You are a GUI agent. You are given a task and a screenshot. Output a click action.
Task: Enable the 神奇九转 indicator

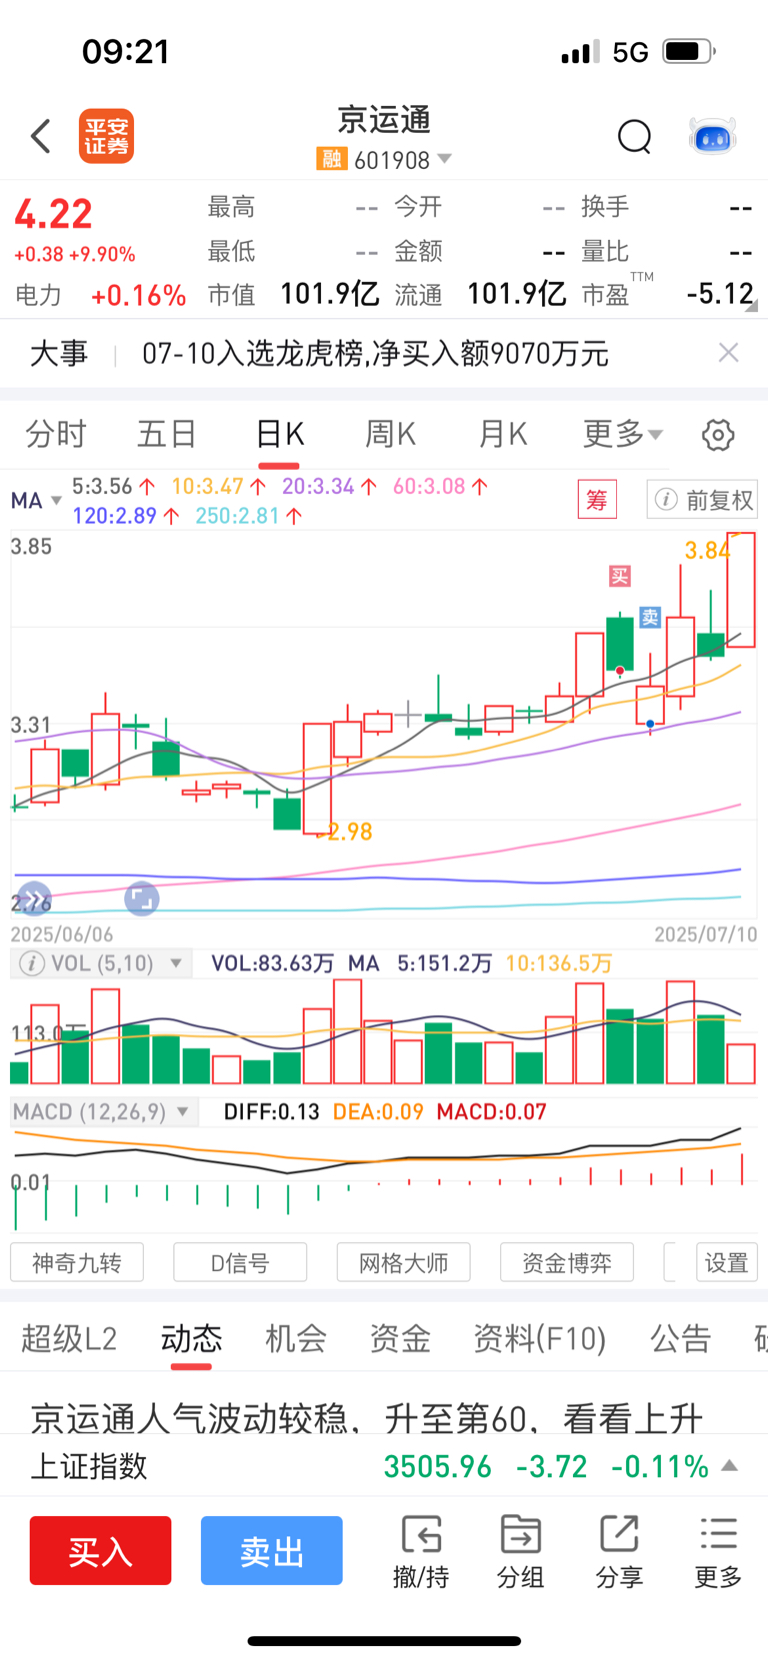(x=77, y=1263)
